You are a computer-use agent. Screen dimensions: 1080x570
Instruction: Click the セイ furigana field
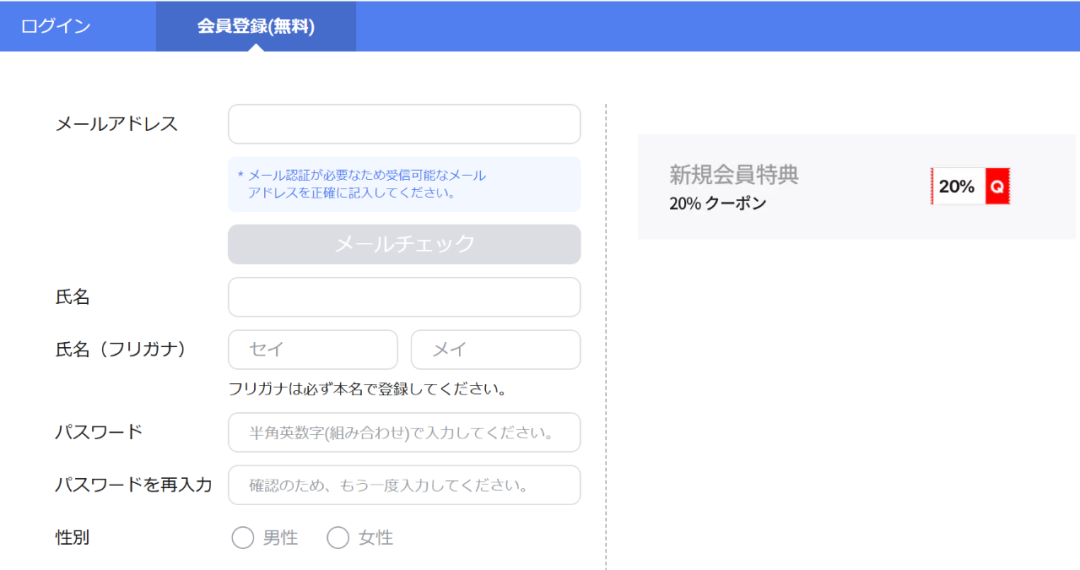pos(313,350)
